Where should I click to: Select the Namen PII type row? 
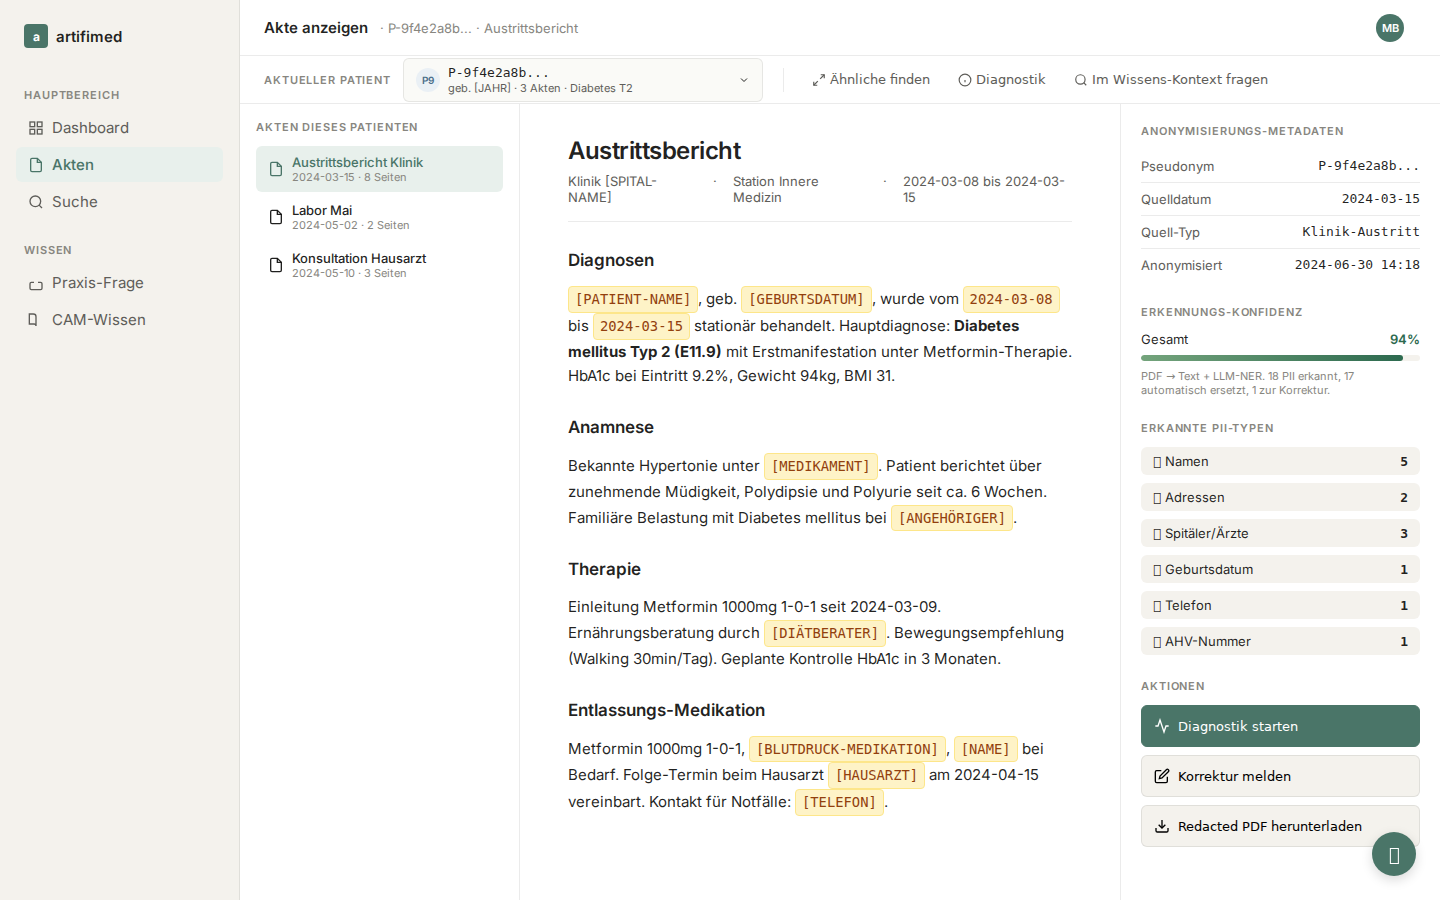tap(1280, 461)
